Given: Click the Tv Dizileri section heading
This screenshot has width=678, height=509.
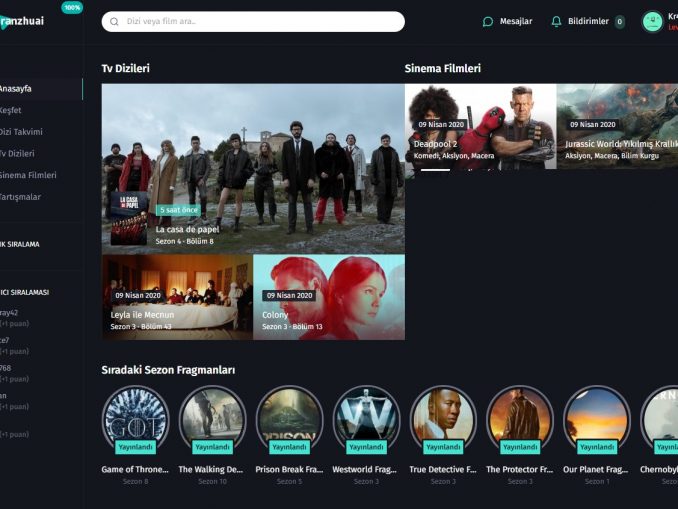Looking at the screenshot, I should 125,68.
